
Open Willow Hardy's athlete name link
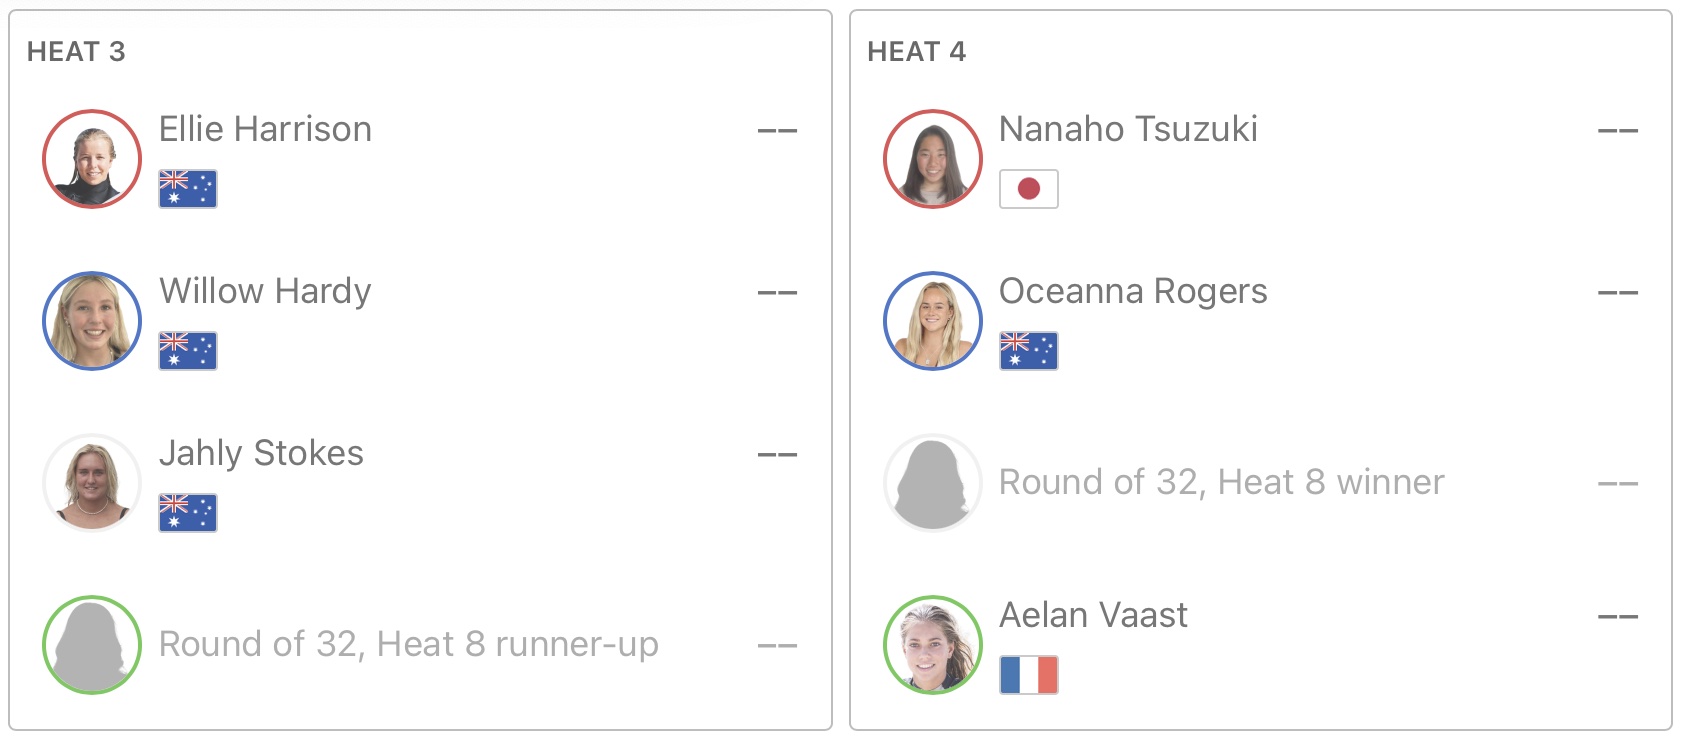pyautogui.click(x=265, y=291)
